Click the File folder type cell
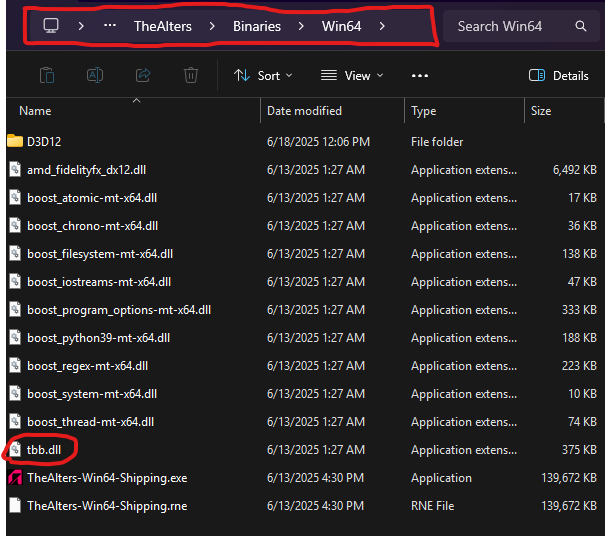 point(437,142)
